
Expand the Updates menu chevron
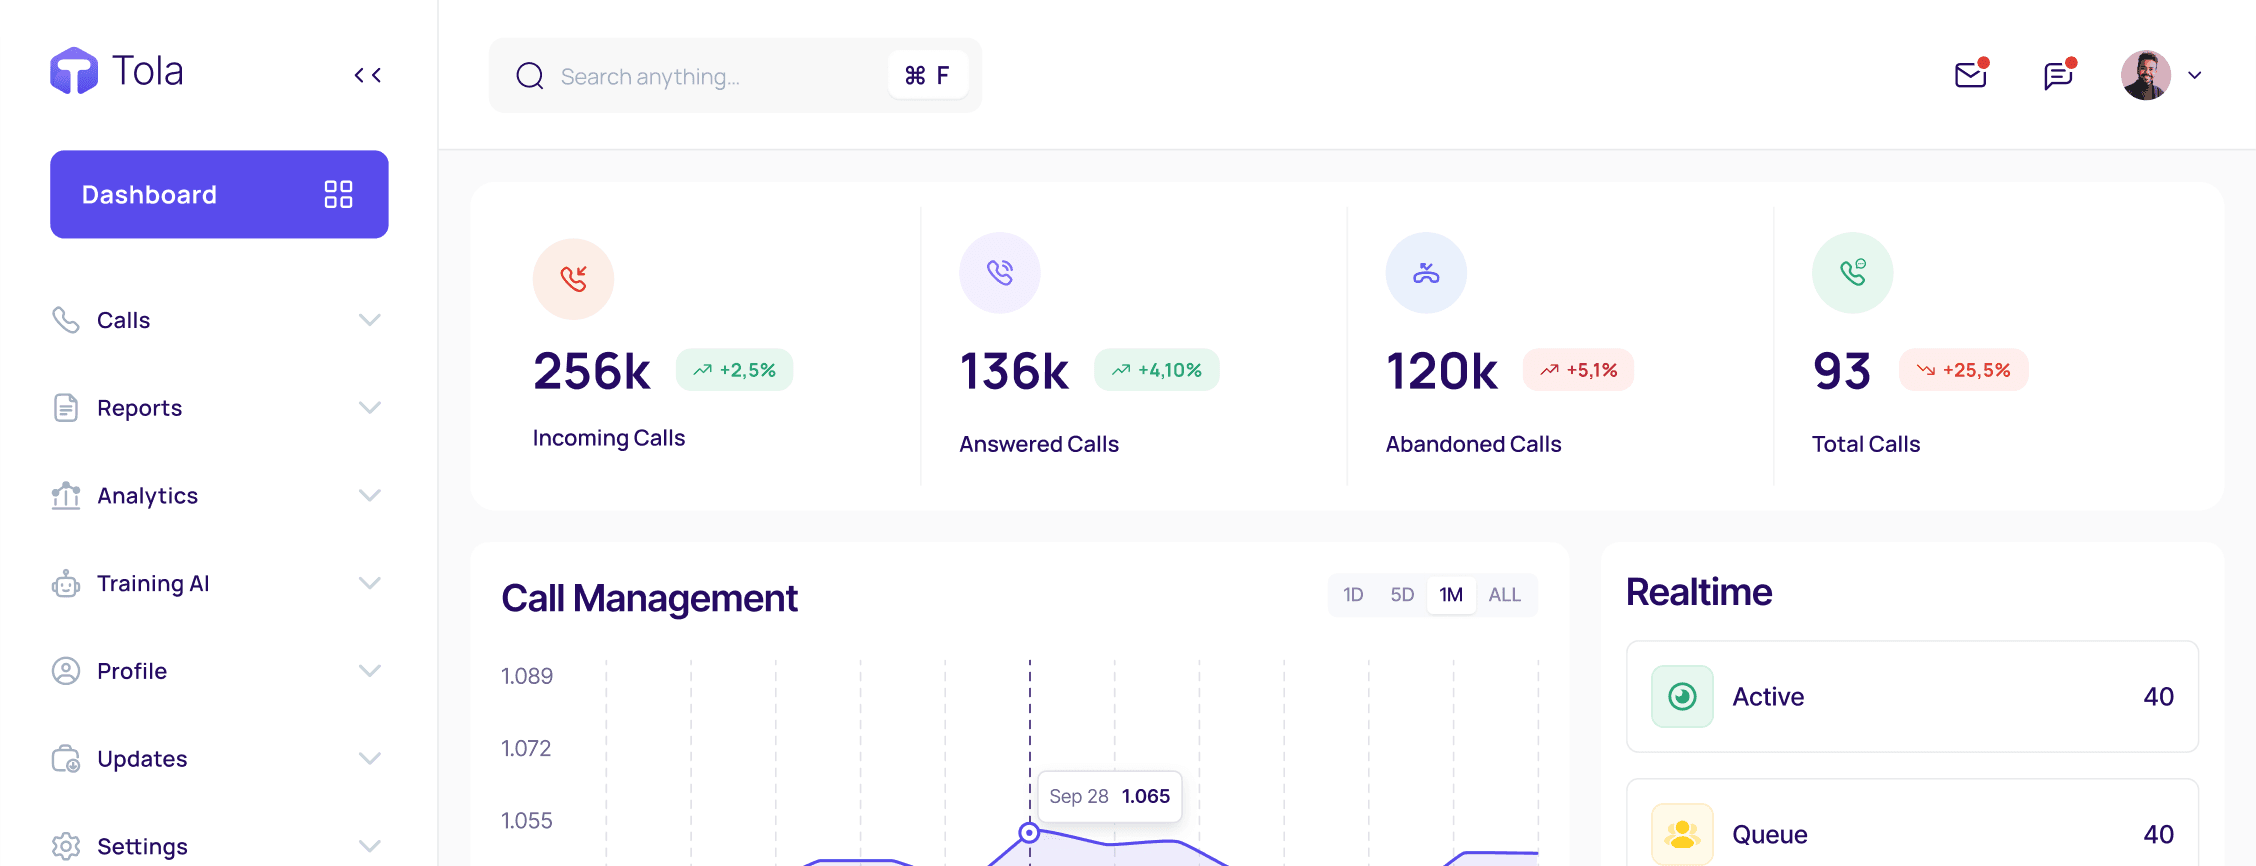point(370,759)
